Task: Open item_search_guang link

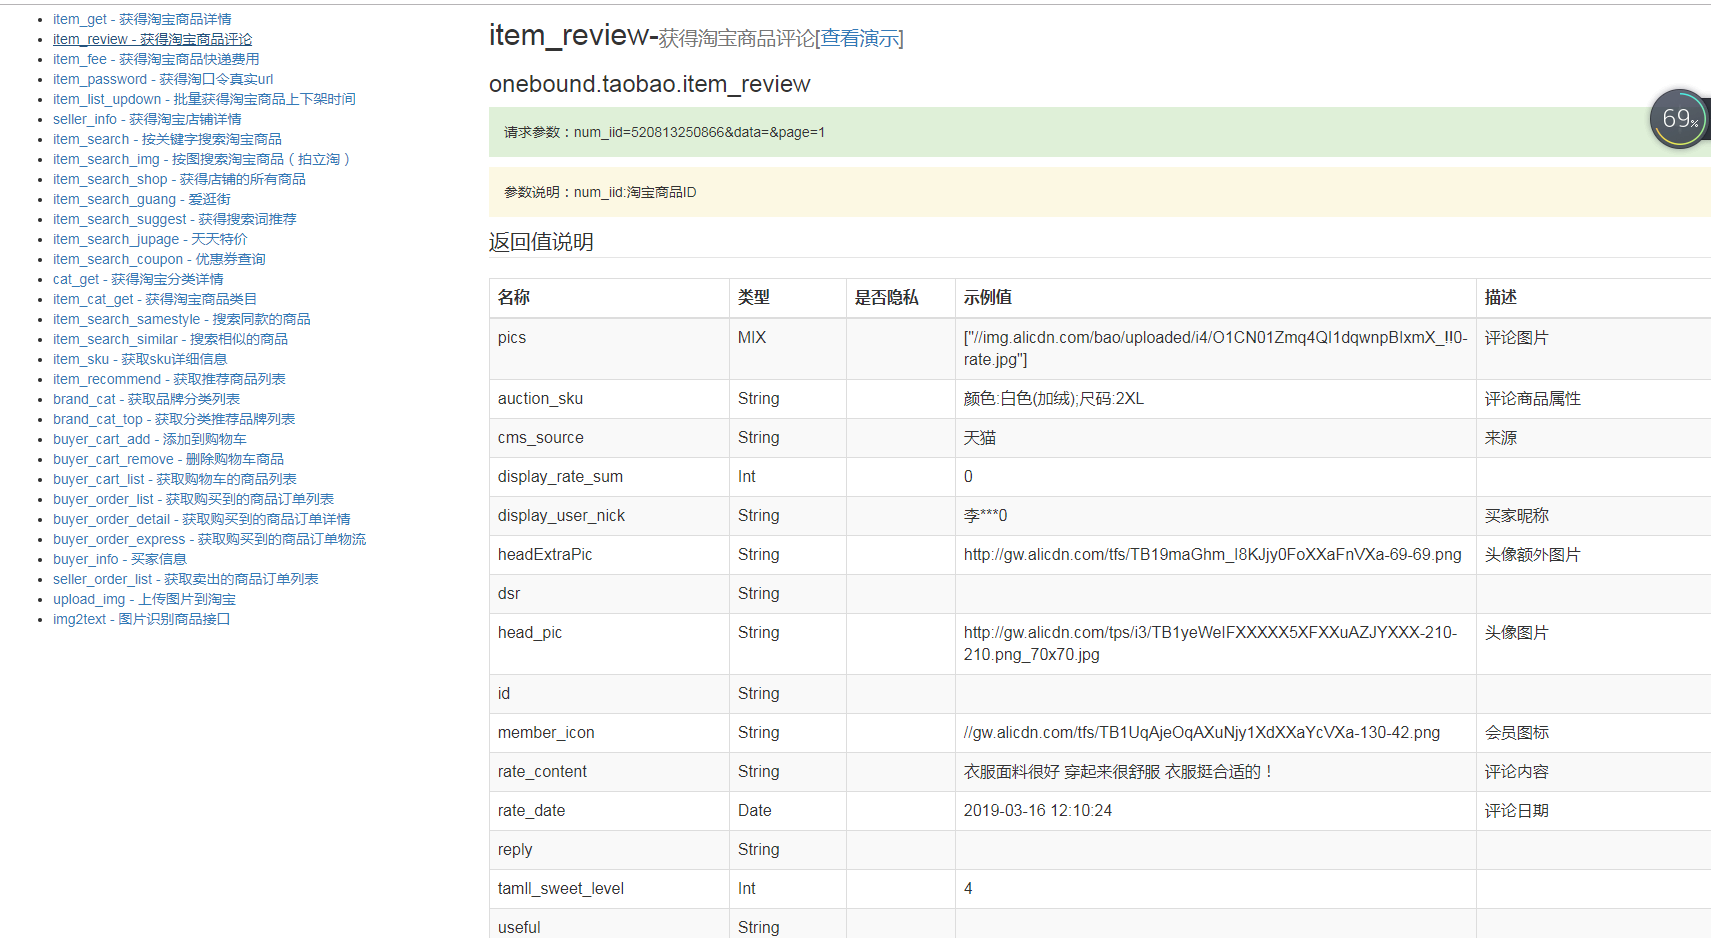Action: (x=142, y=199)
